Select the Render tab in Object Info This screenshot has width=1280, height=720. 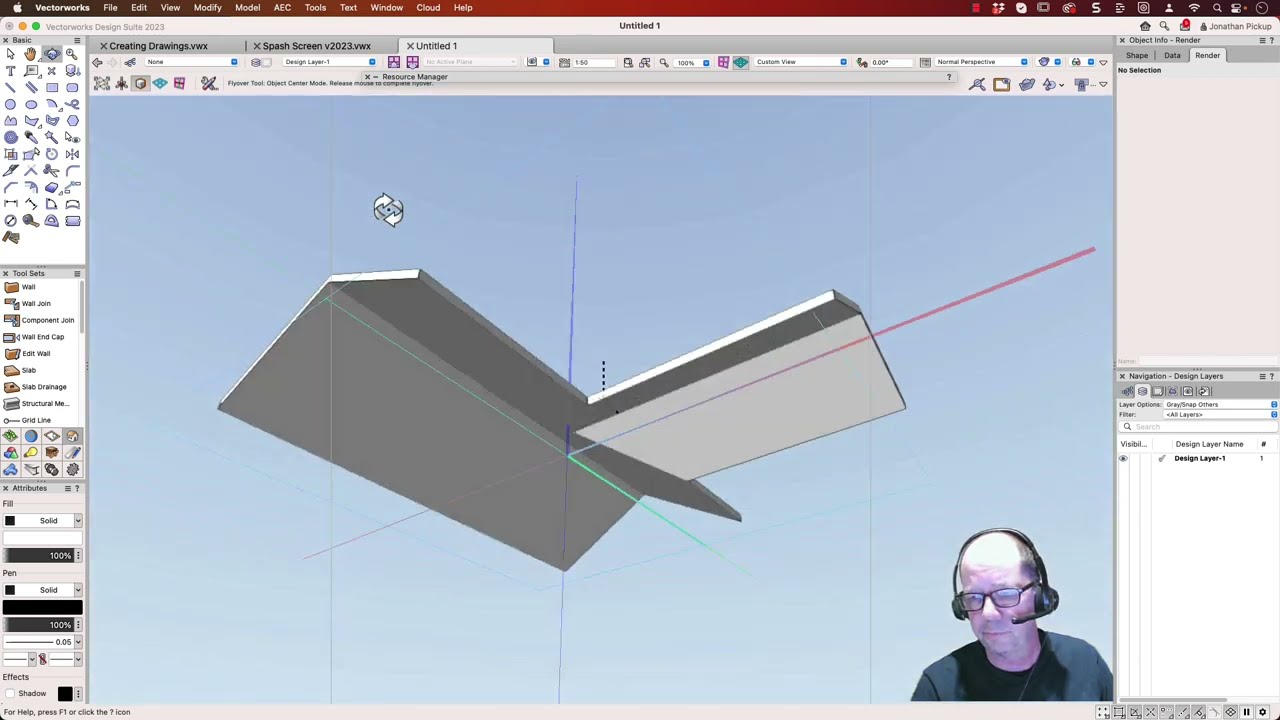pyautogui.click(x=1207, y=56)
